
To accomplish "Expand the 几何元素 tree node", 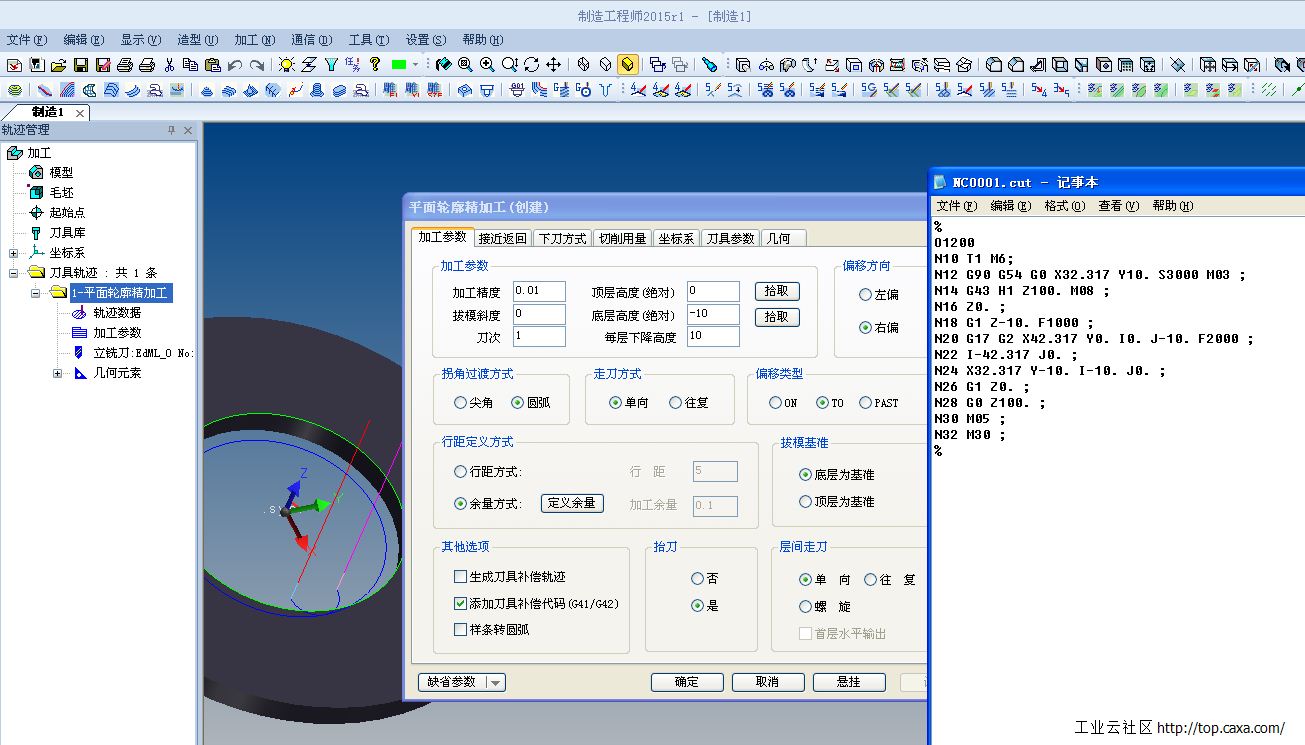I will (57, 373).
